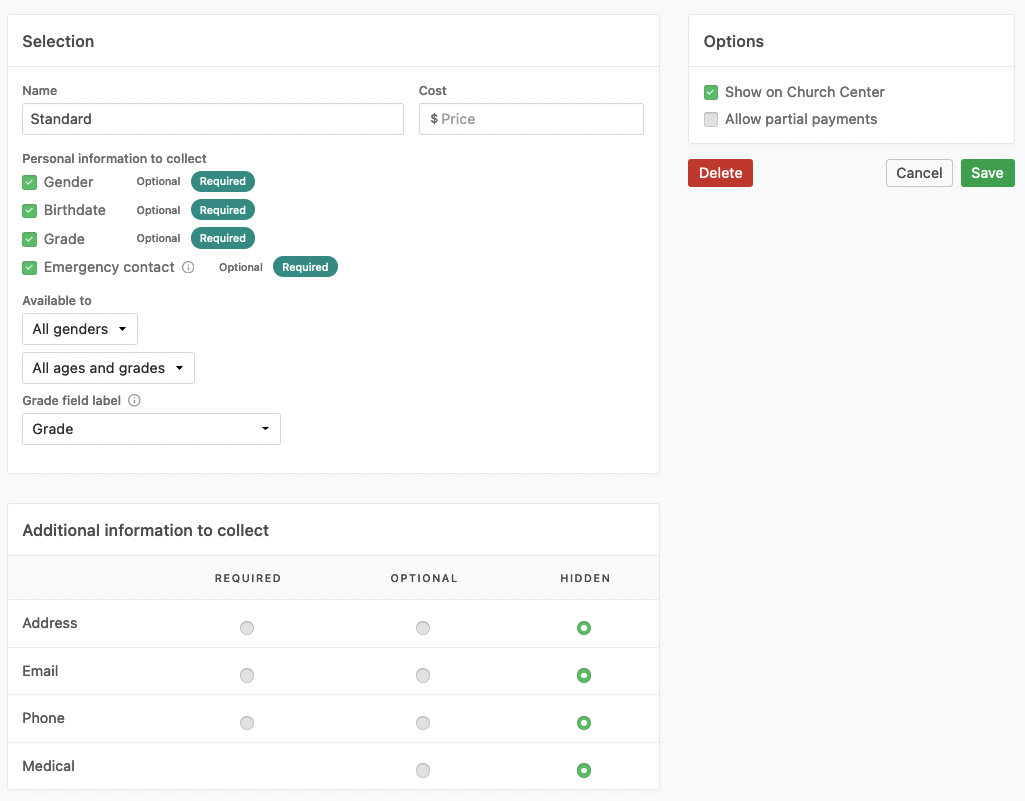
Task: Set Gender to Optional
Action: tap(158, 182)
